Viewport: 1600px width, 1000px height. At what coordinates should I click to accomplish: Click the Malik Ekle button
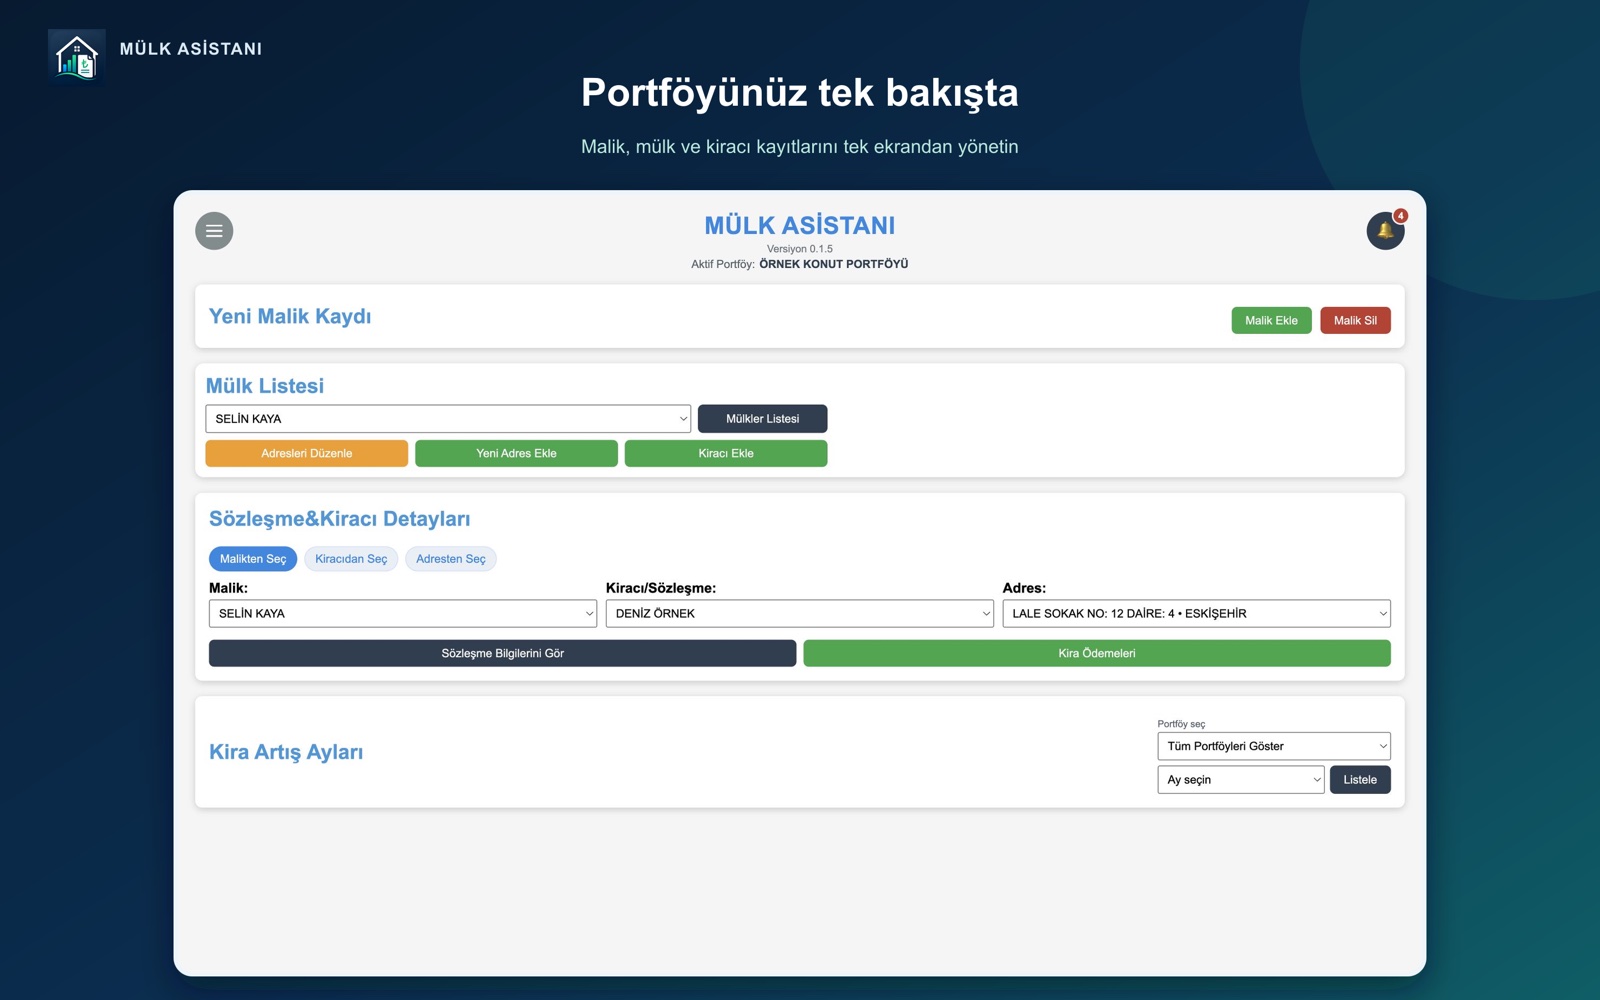[x=1271, y=320]
